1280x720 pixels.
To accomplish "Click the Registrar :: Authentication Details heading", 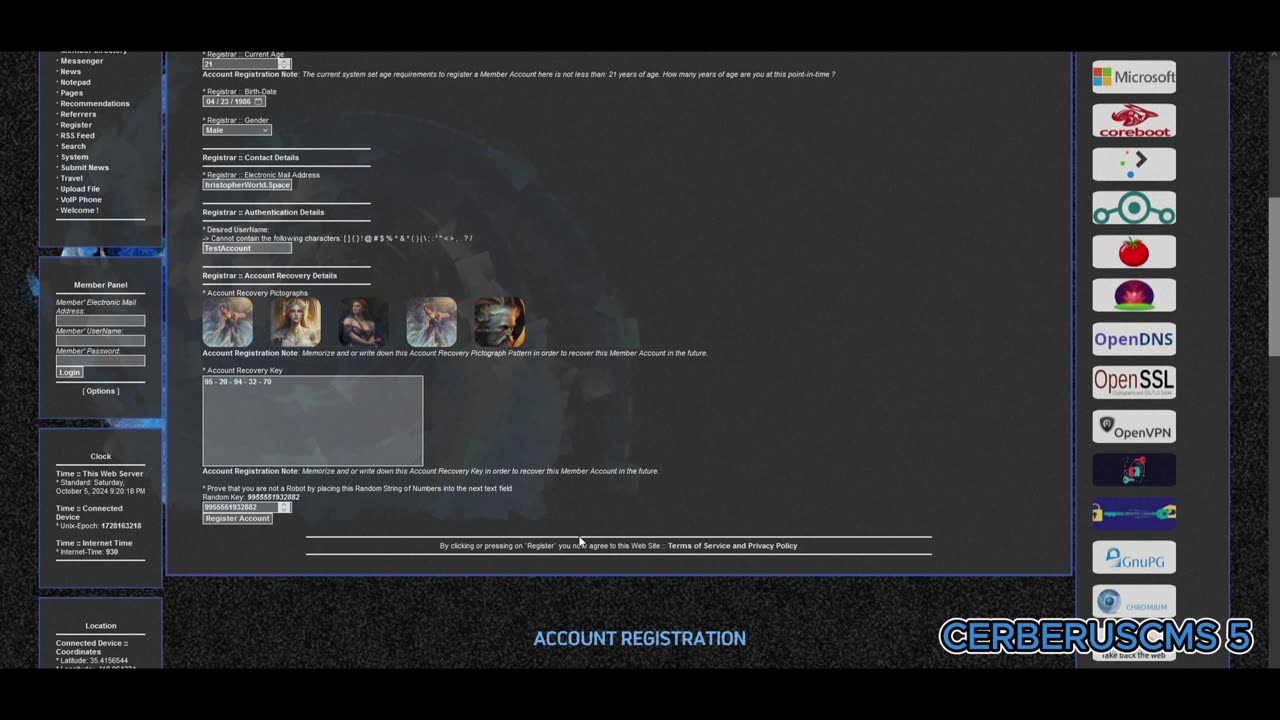I will [x=264, y=212].
